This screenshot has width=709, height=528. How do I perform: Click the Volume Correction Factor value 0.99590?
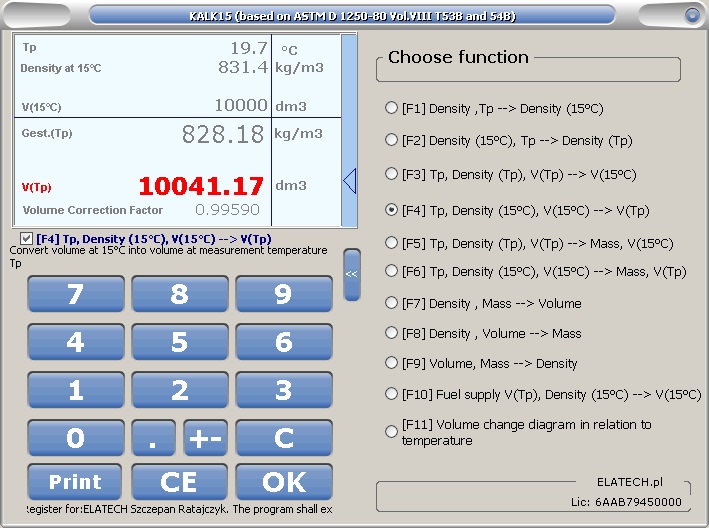point(227,210)
